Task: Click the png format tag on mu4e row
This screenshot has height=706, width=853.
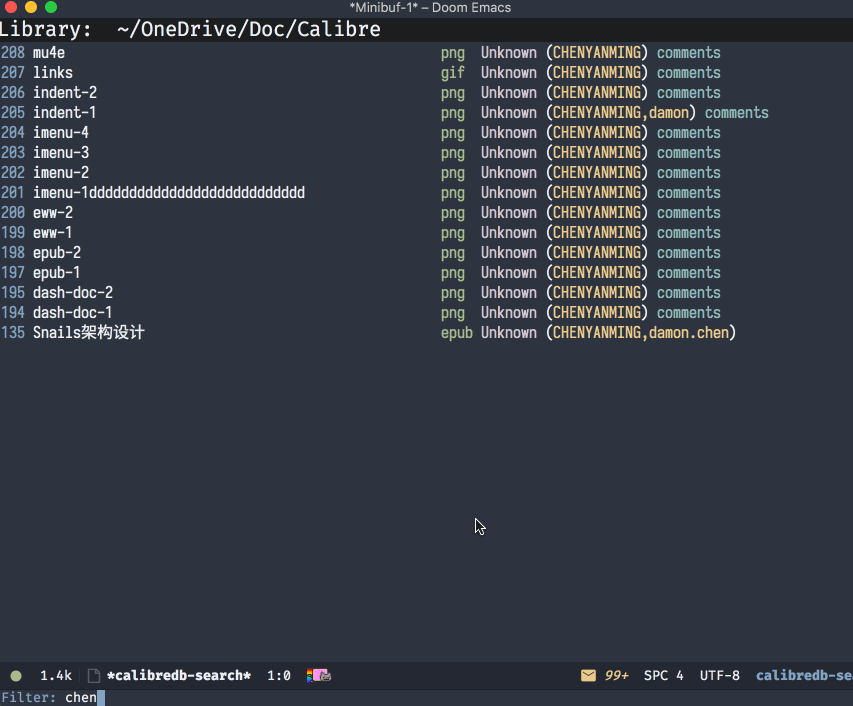Action: (x=451, y=52)
